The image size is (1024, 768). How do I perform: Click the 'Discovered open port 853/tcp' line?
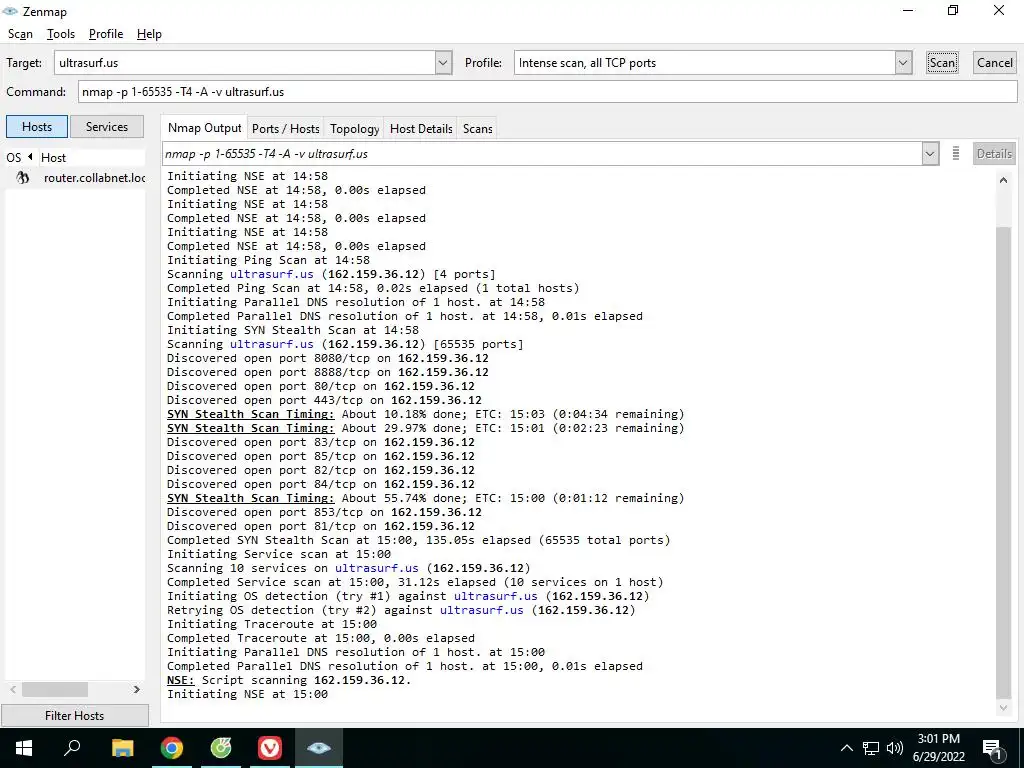pos(324,512)
